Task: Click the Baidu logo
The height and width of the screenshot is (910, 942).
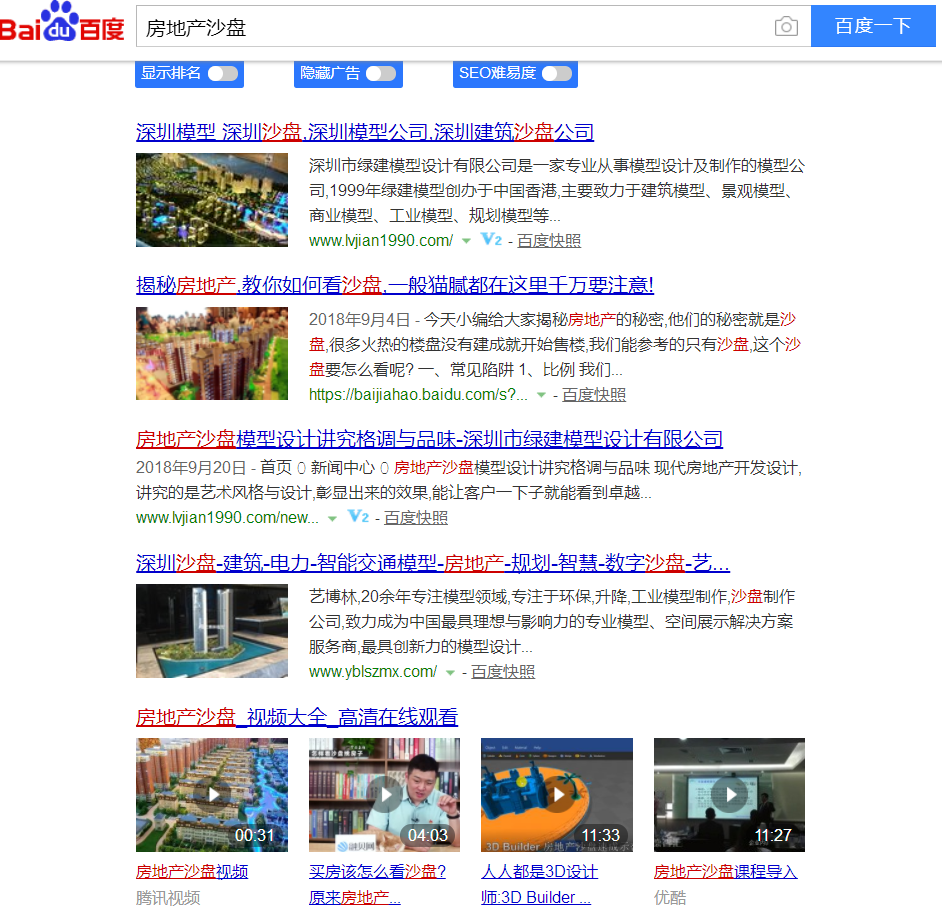Action: tap(62, 22)
